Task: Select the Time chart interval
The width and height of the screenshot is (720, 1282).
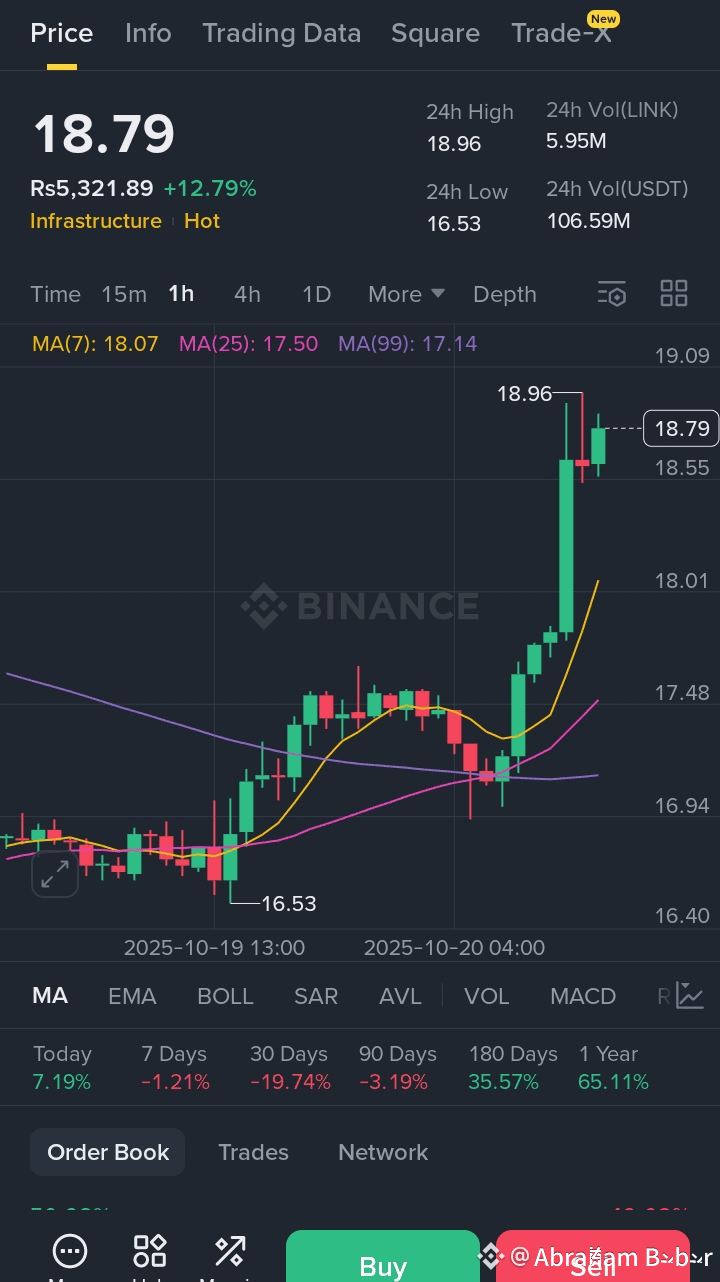Action: pos(55,294)
